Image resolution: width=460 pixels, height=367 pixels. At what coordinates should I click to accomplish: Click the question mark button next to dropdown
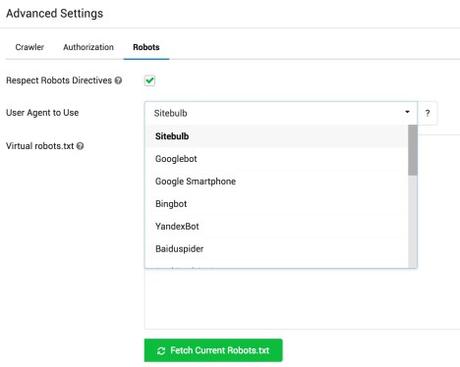(x=427, y=113)
